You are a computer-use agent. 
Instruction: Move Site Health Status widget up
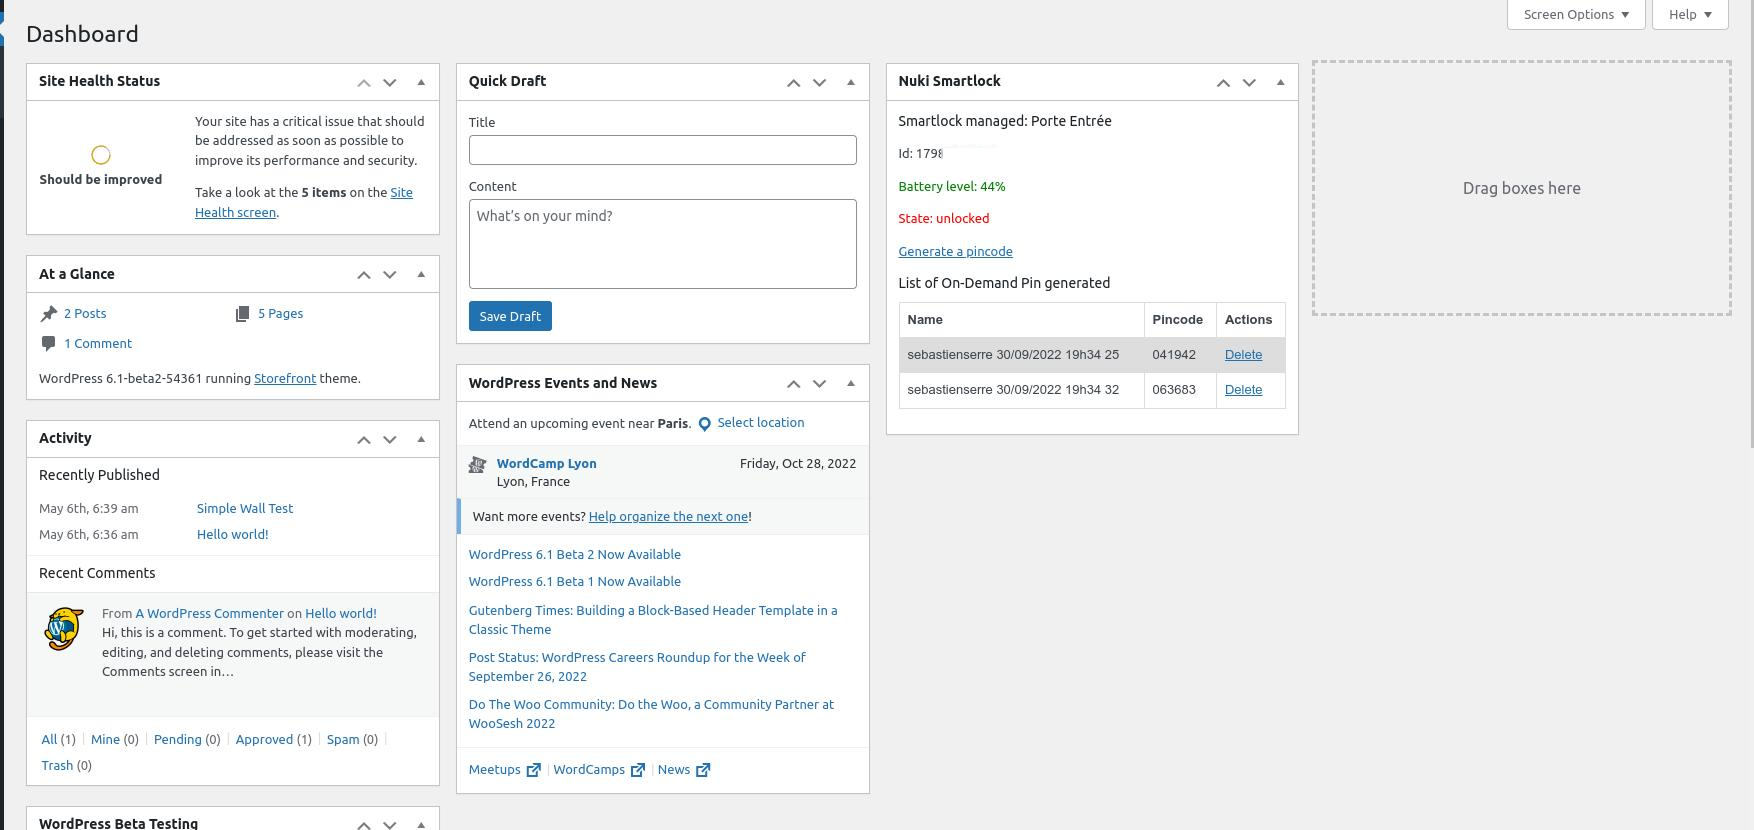tap(364, 83)
